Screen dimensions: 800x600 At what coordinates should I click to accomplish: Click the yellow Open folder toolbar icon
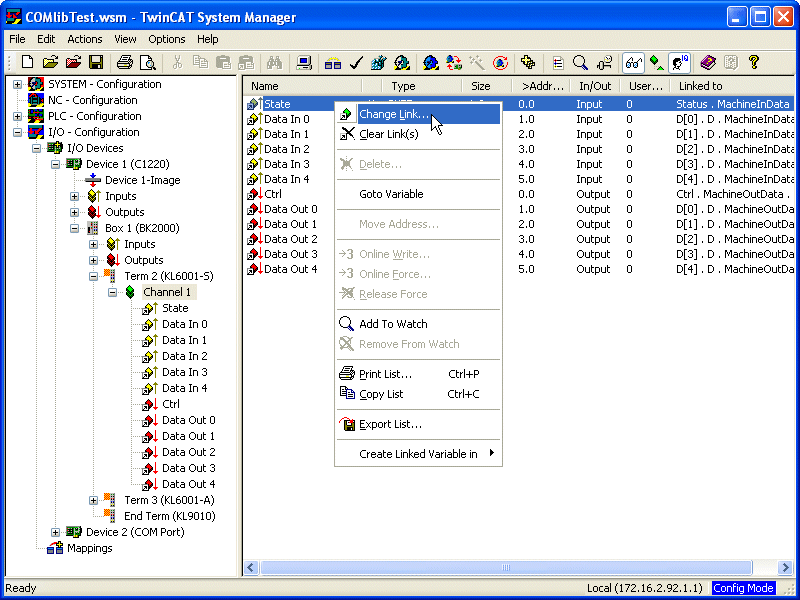[51, 63]
